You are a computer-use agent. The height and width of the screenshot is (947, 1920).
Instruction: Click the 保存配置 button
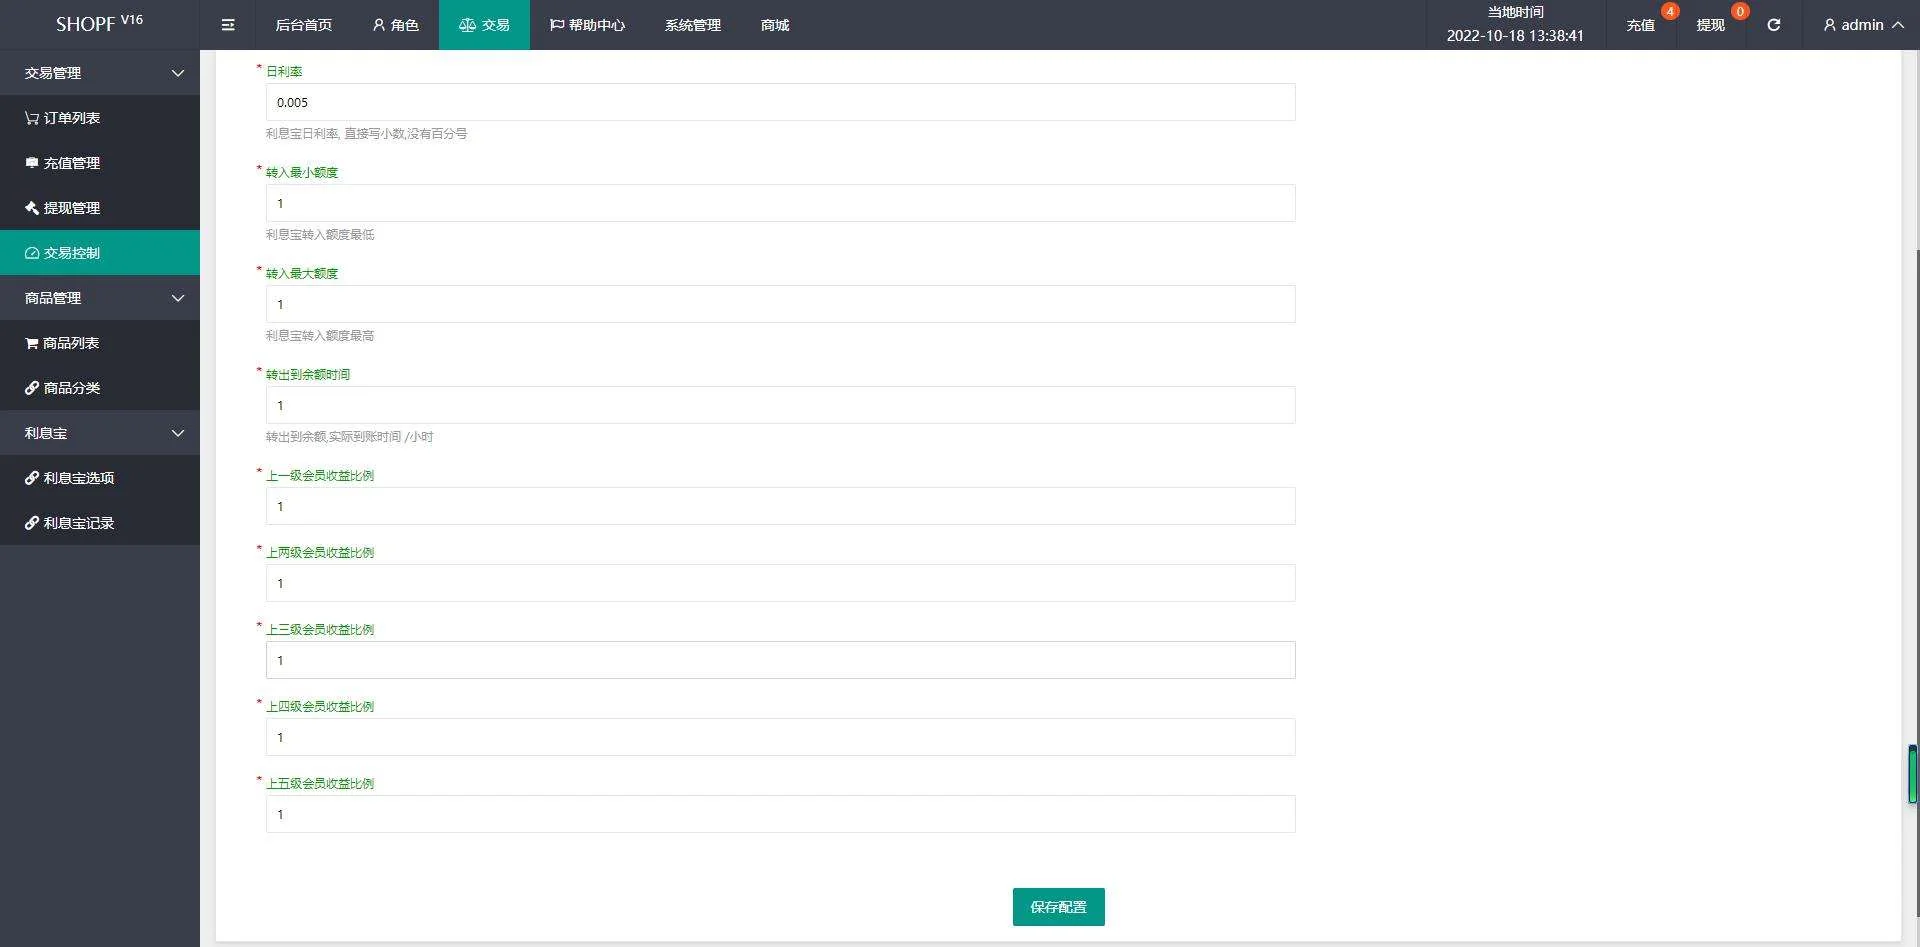1058,907
